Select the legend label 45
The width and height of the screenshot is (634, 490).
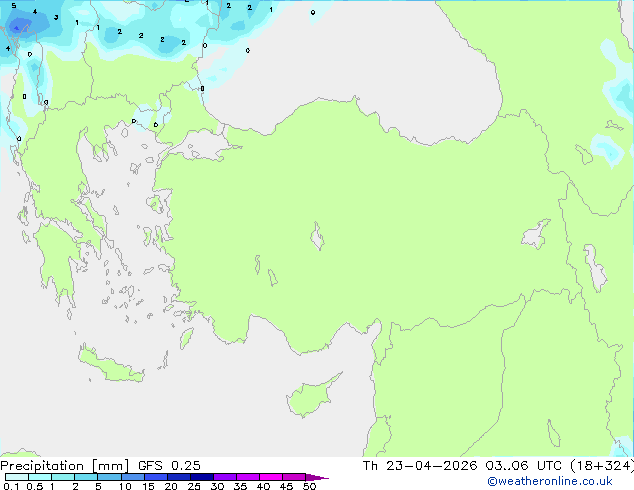(286, 486)
